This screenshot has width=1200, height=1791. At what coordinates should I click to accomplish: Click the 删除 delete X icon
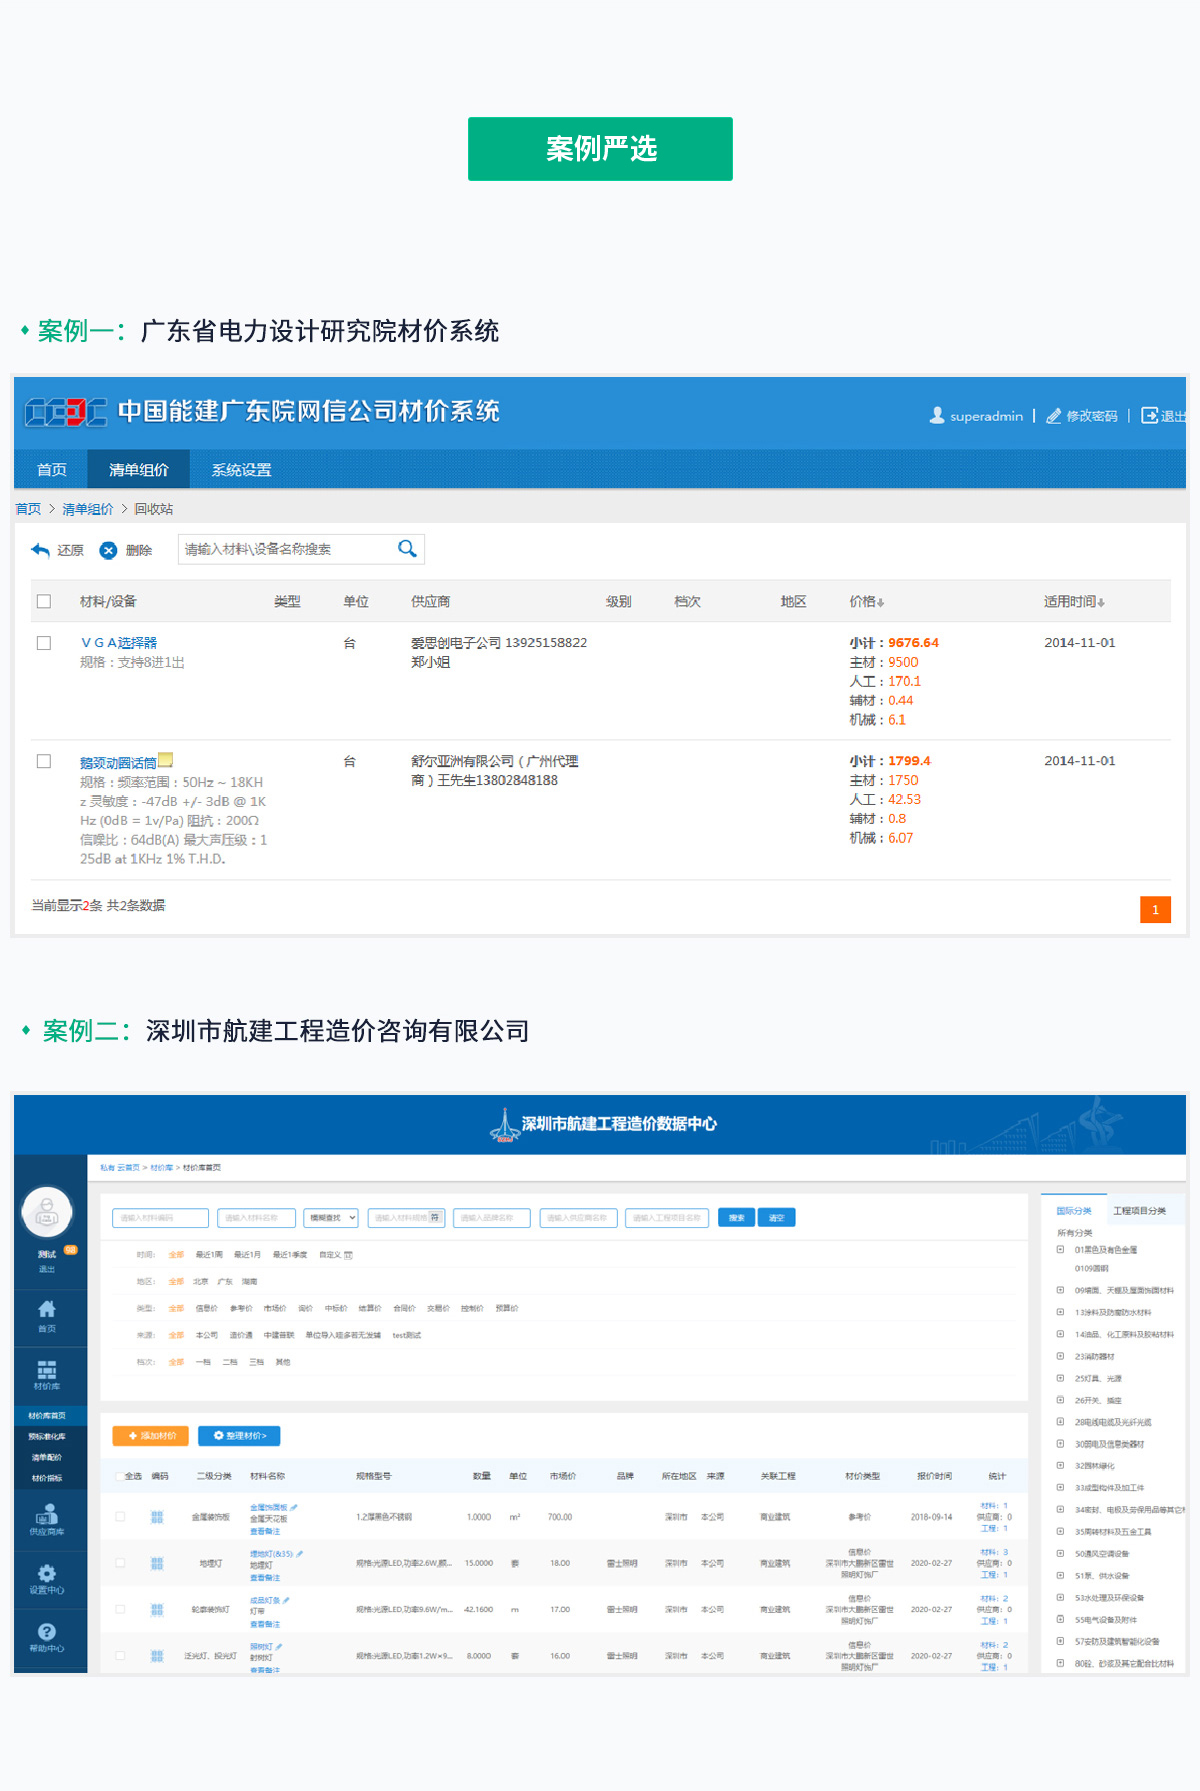tap(108, 550)
